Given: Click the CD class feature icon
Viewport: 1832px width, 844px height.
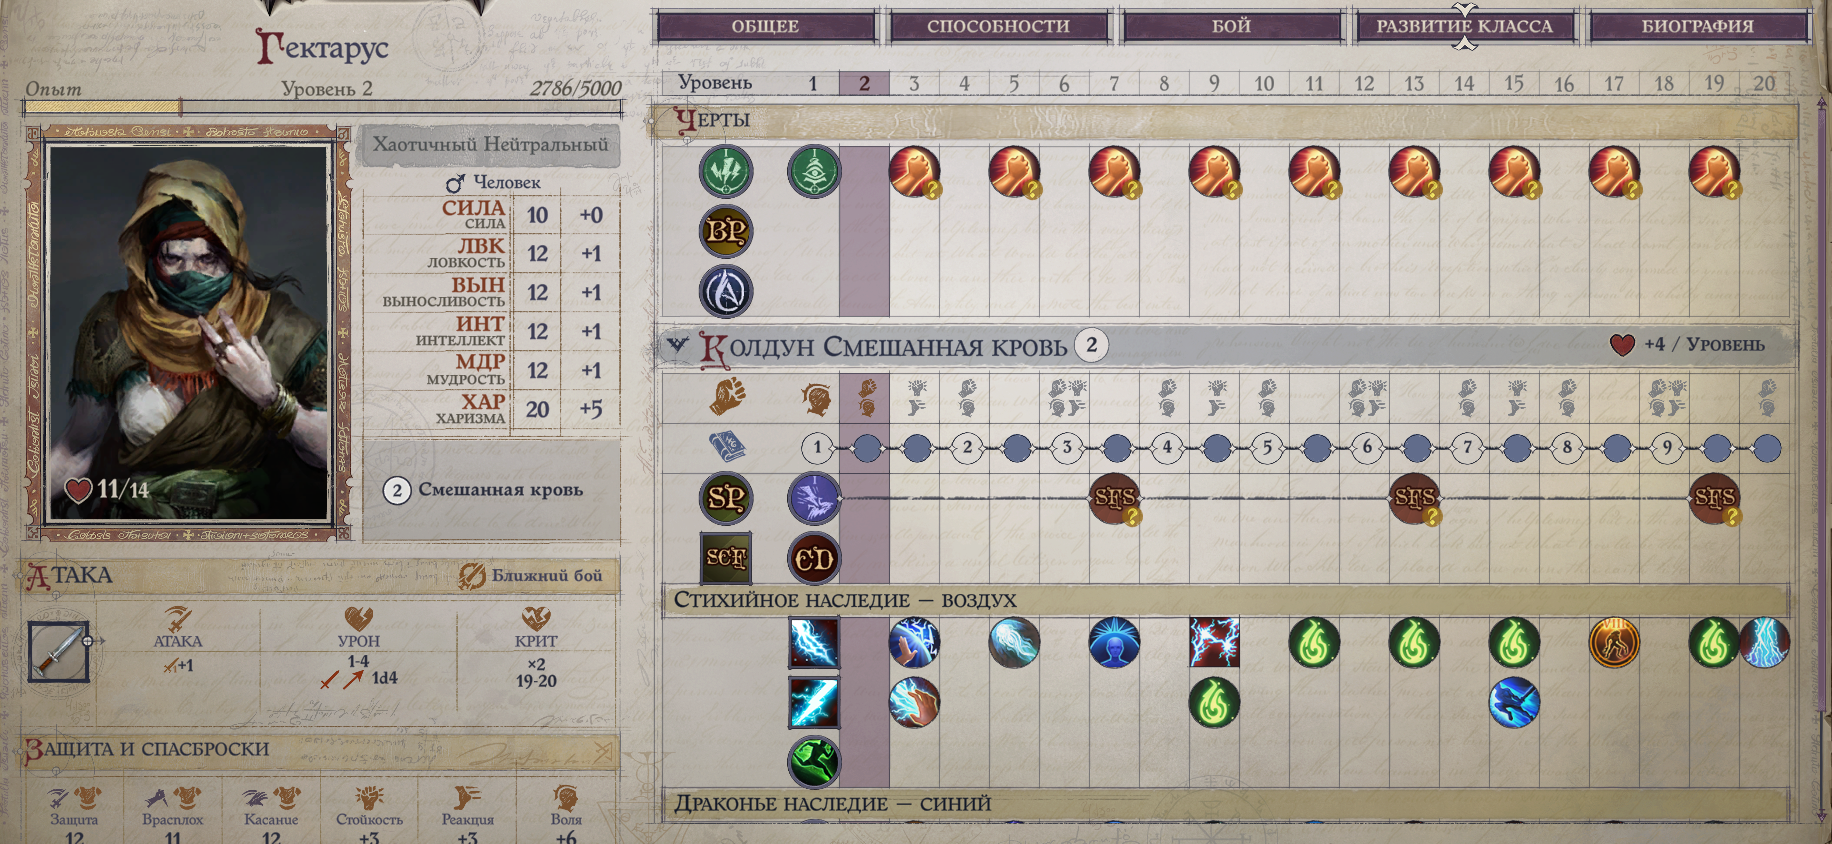Looking at the screenshot, I should point(814,558).
